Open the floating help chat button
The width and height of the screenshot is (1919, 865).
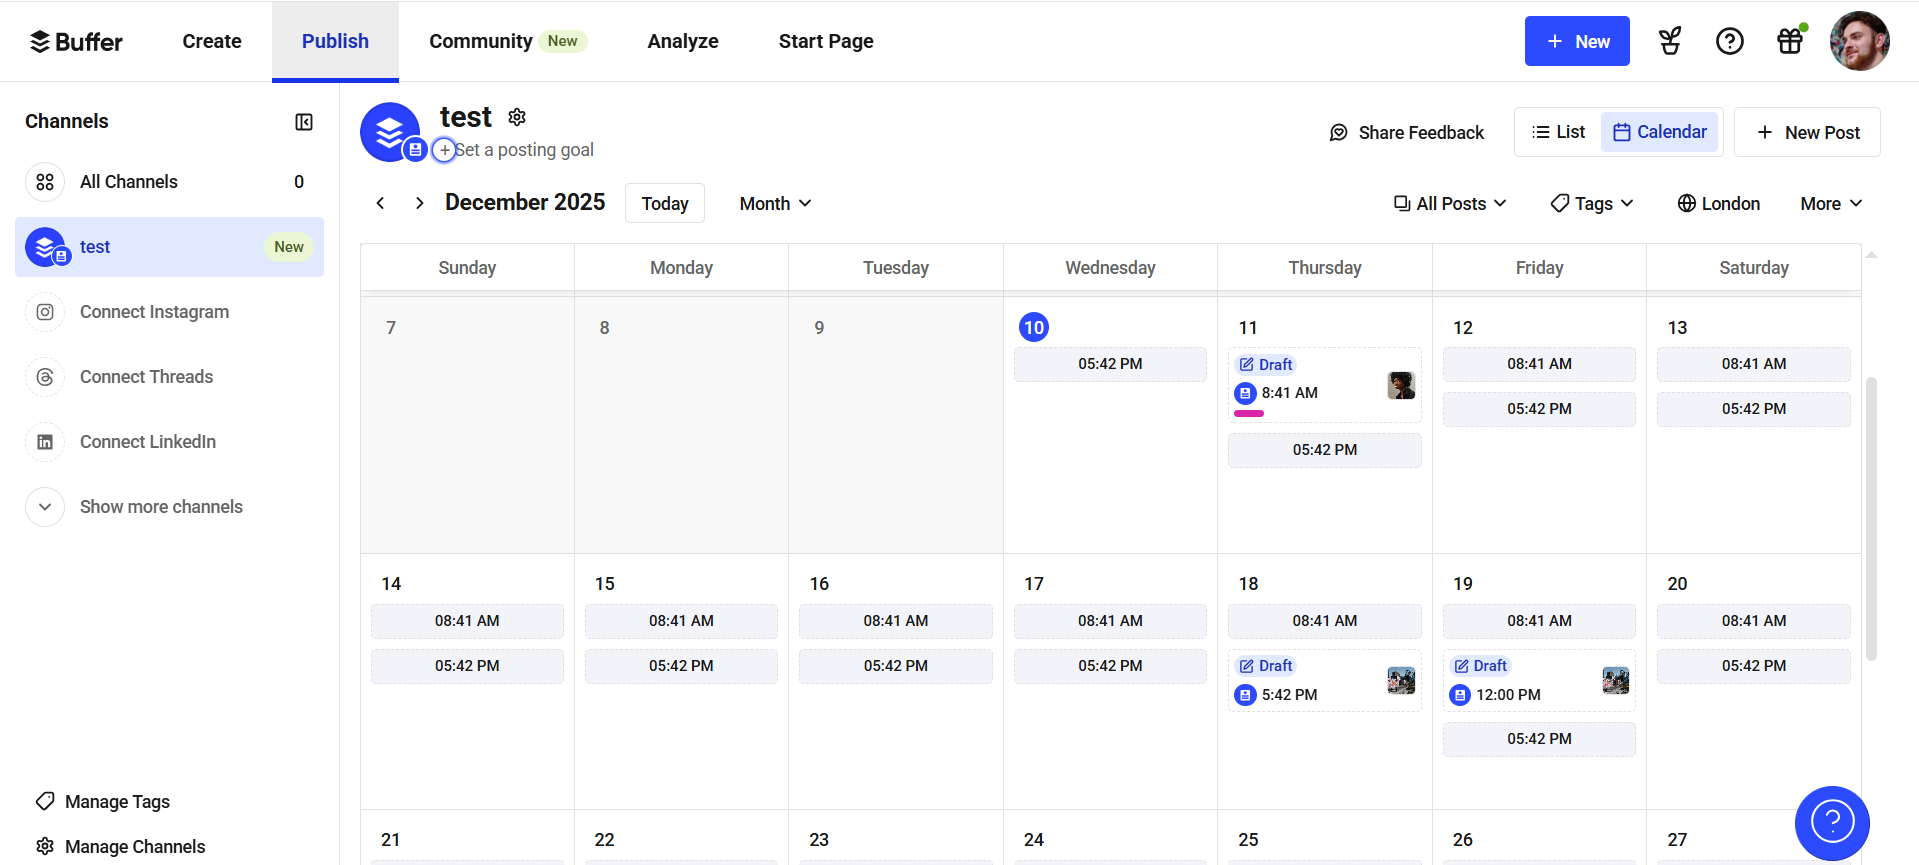(x=1832, y=823)
